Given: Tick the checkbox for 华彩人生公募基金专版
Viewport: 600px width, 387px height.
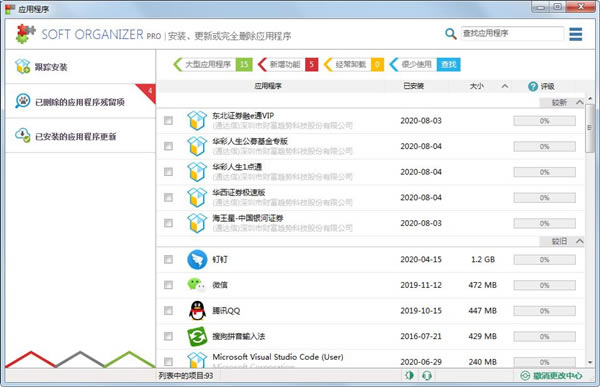Looking at the screenshot, I should (x=168, y=146).
